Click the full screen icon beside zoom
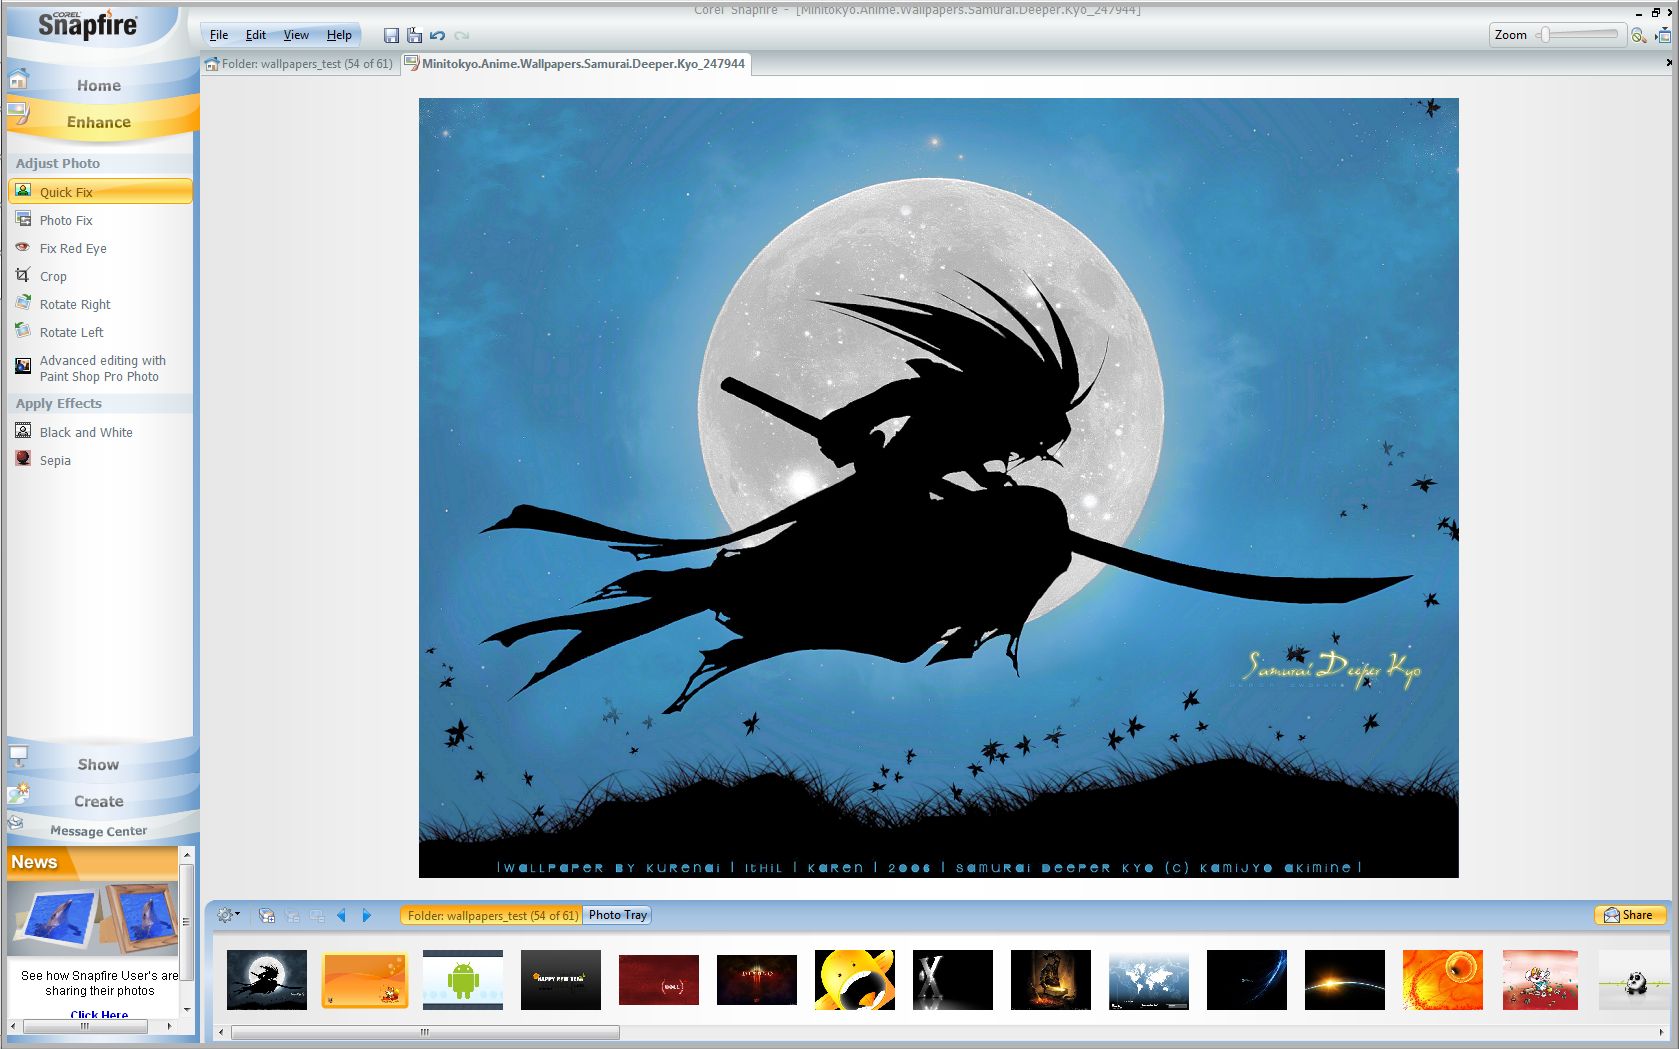The image size is (1679, 1049). (x=1663, y=35)
